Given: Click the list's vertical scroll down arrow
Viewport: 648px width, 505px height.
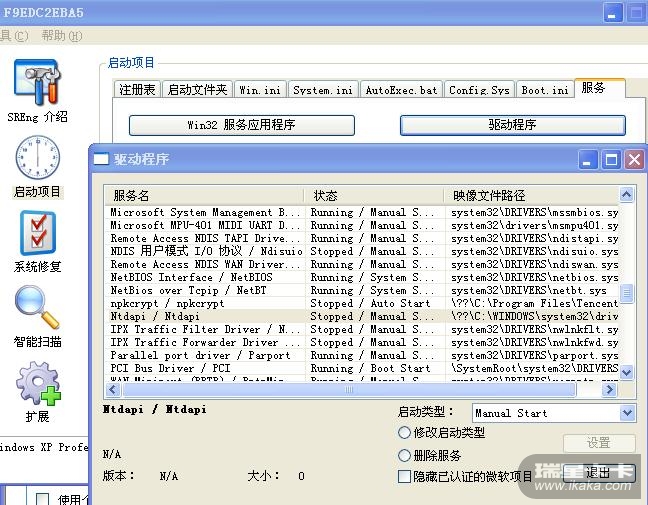Looking at the screenshot, I should (627, 372).
